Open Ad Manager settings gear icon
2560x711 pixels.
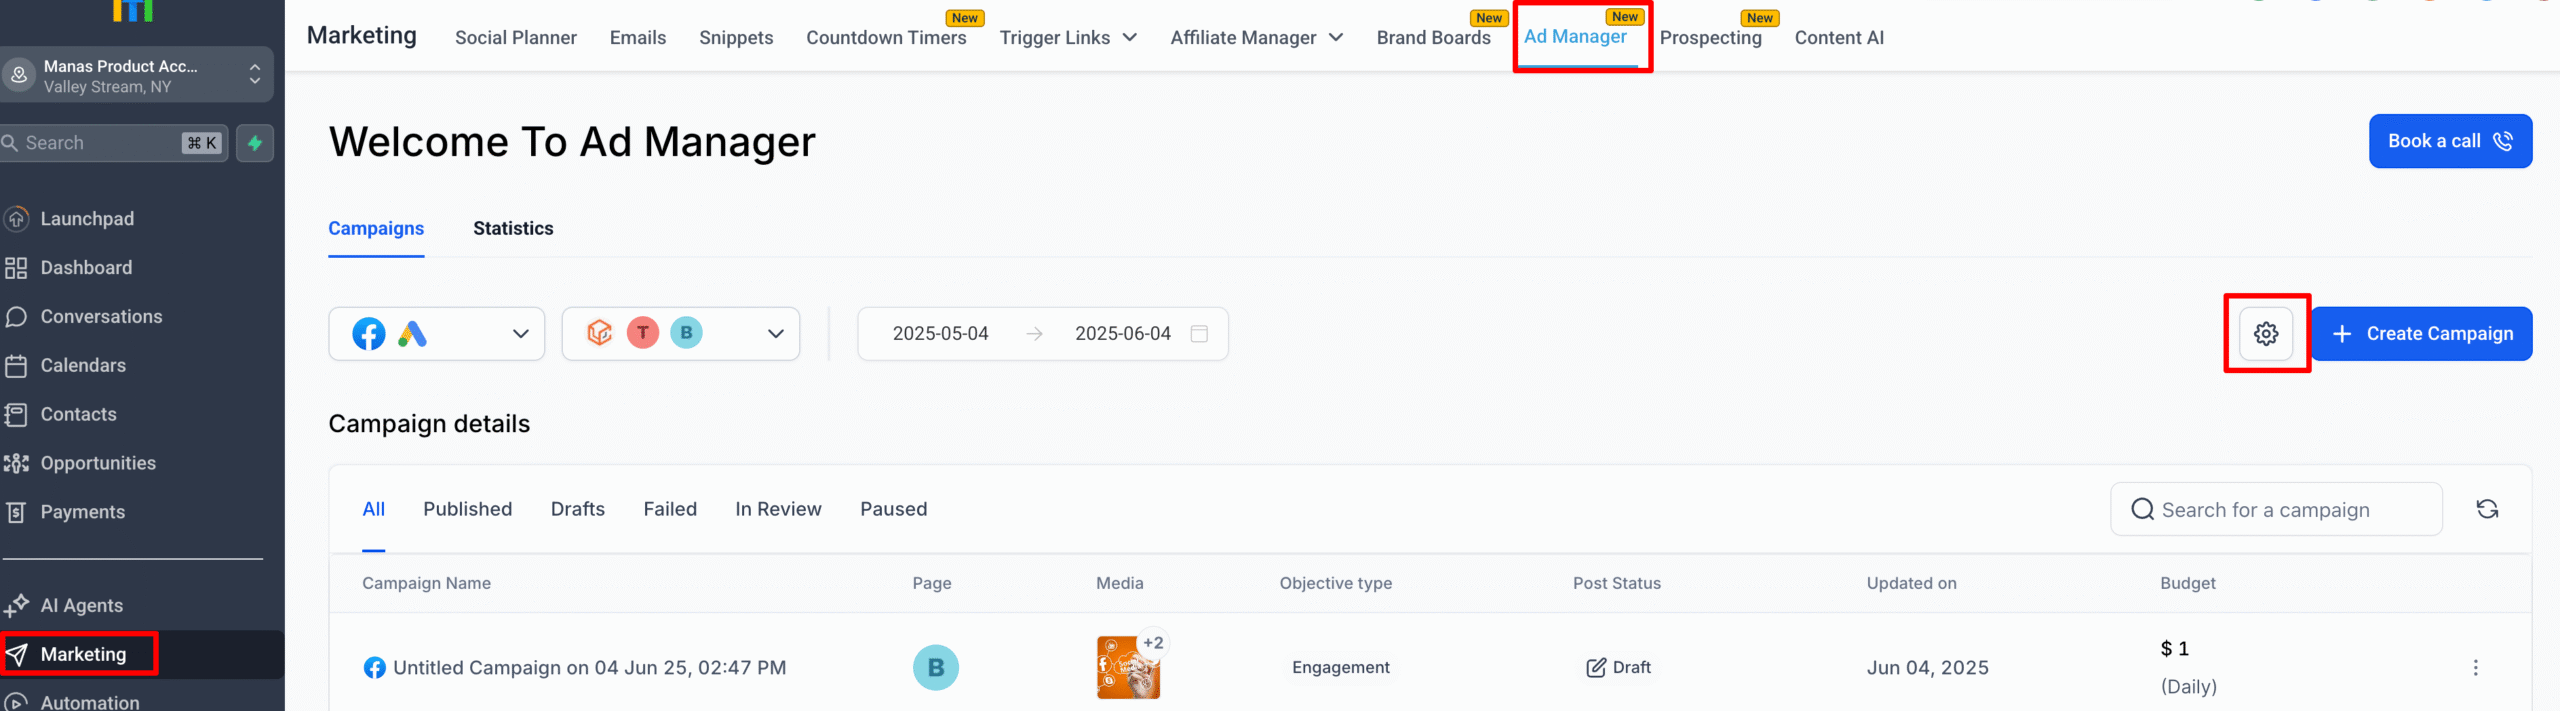pos(2265,334)
